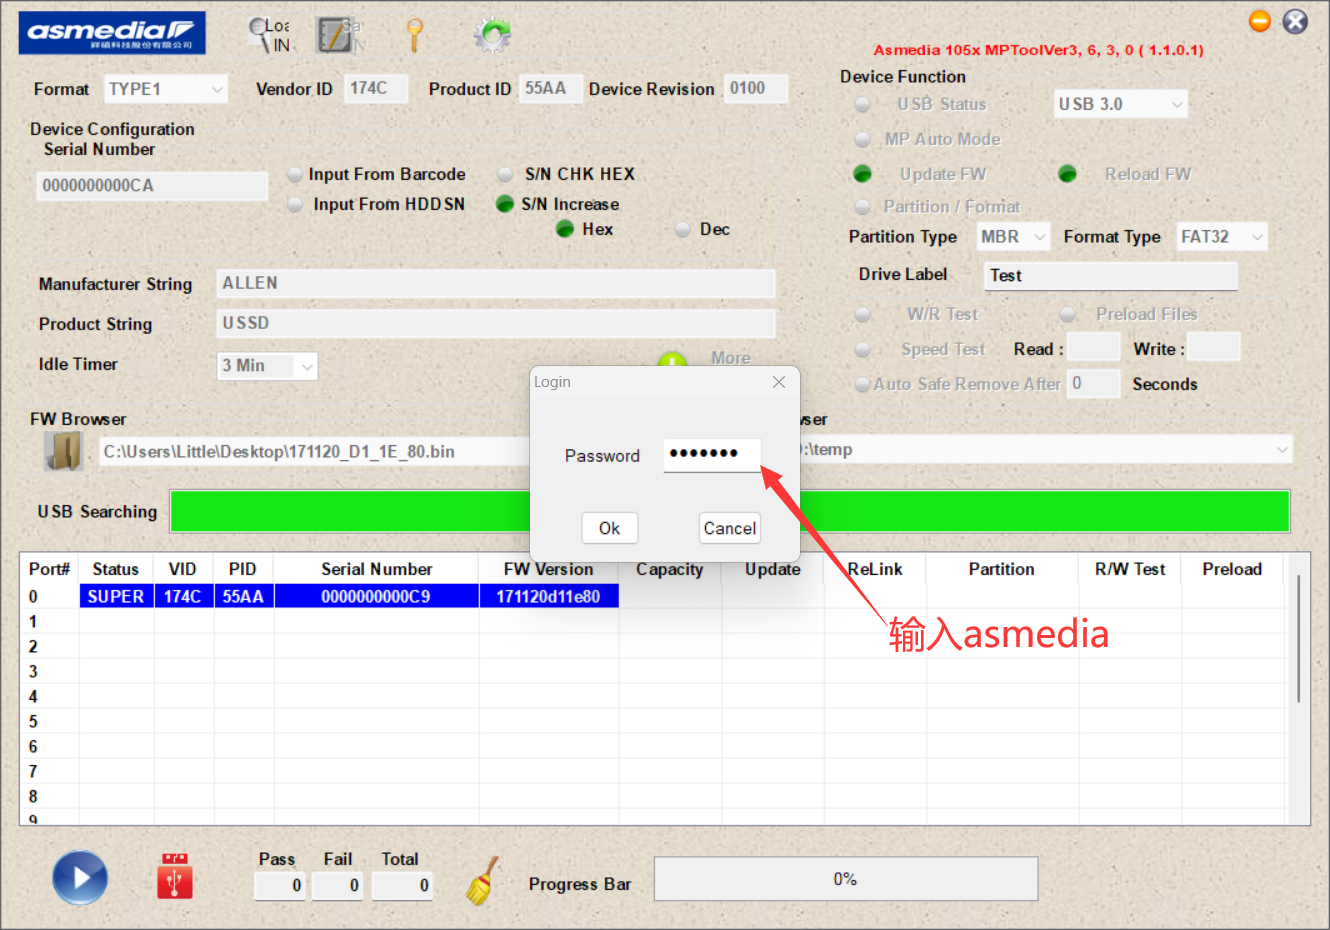Select serial number cell 0000000000C9
Image resolution: width=1330 pixels, height=930 pixels.
376,597
